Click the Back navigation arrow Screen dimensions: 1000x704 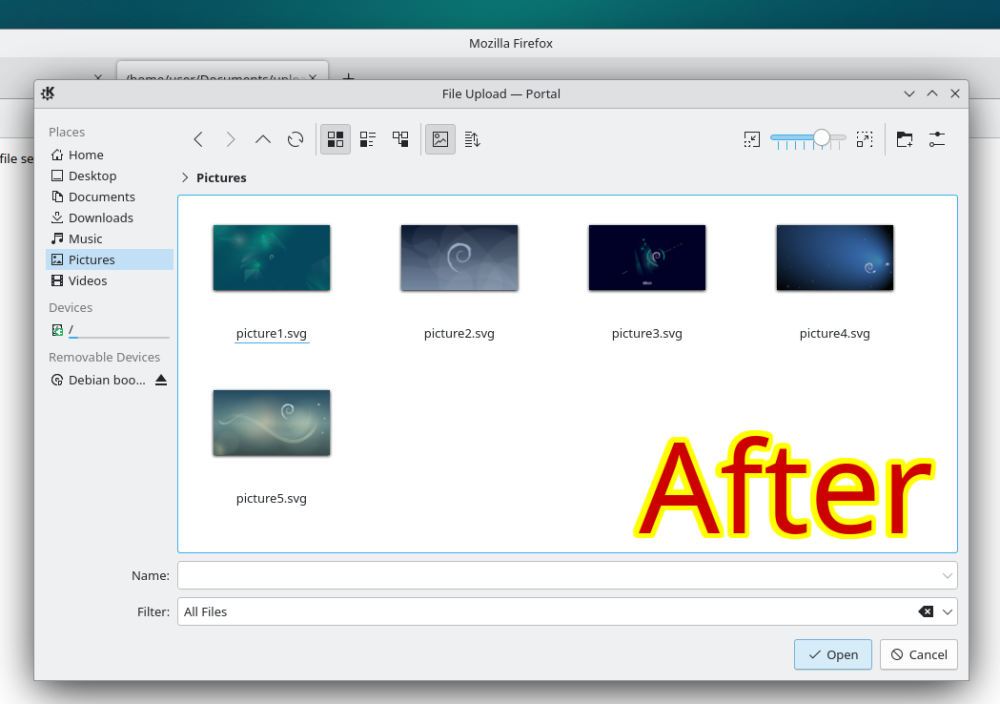(198, 140)
